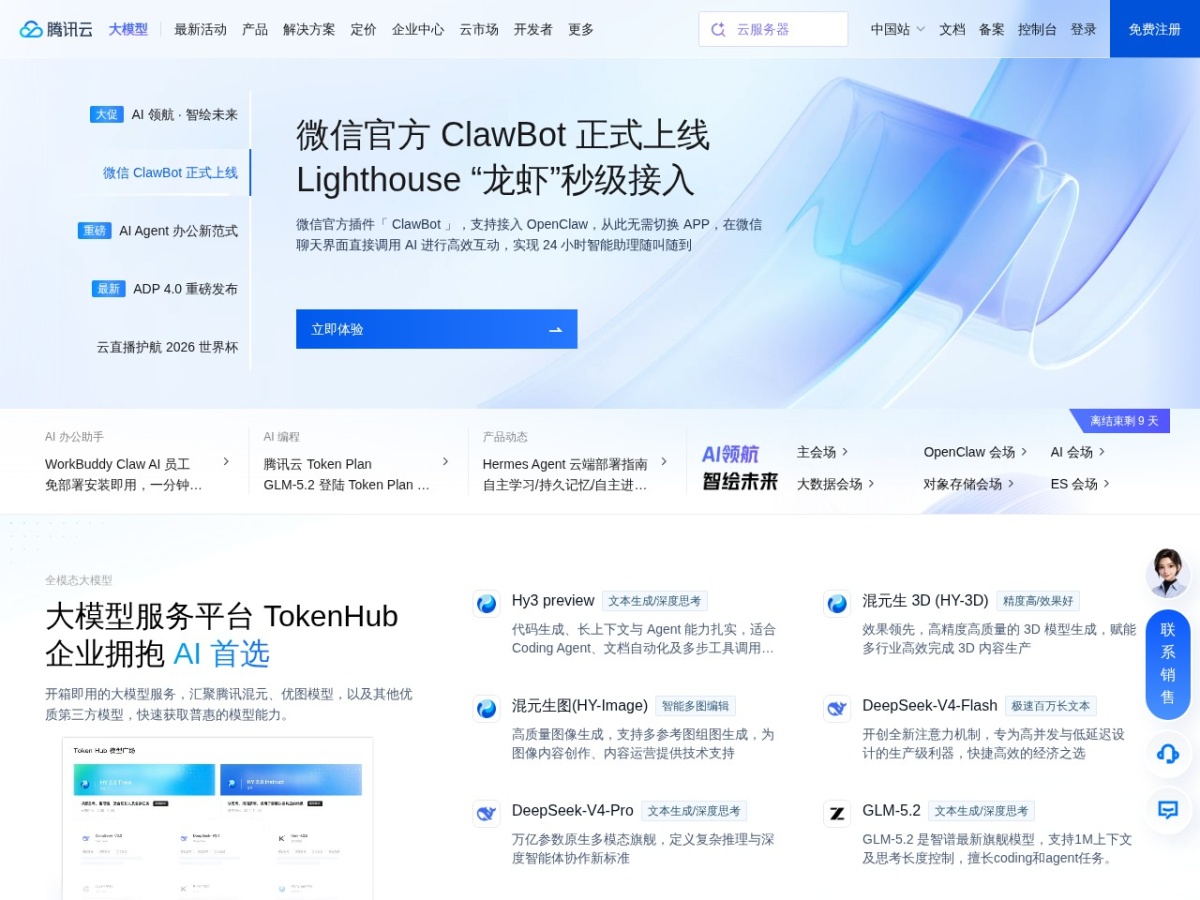This screenshot has height=900, width=1200.
Task: Click the Hy3 preview model title
Action: tap(553, 600)
